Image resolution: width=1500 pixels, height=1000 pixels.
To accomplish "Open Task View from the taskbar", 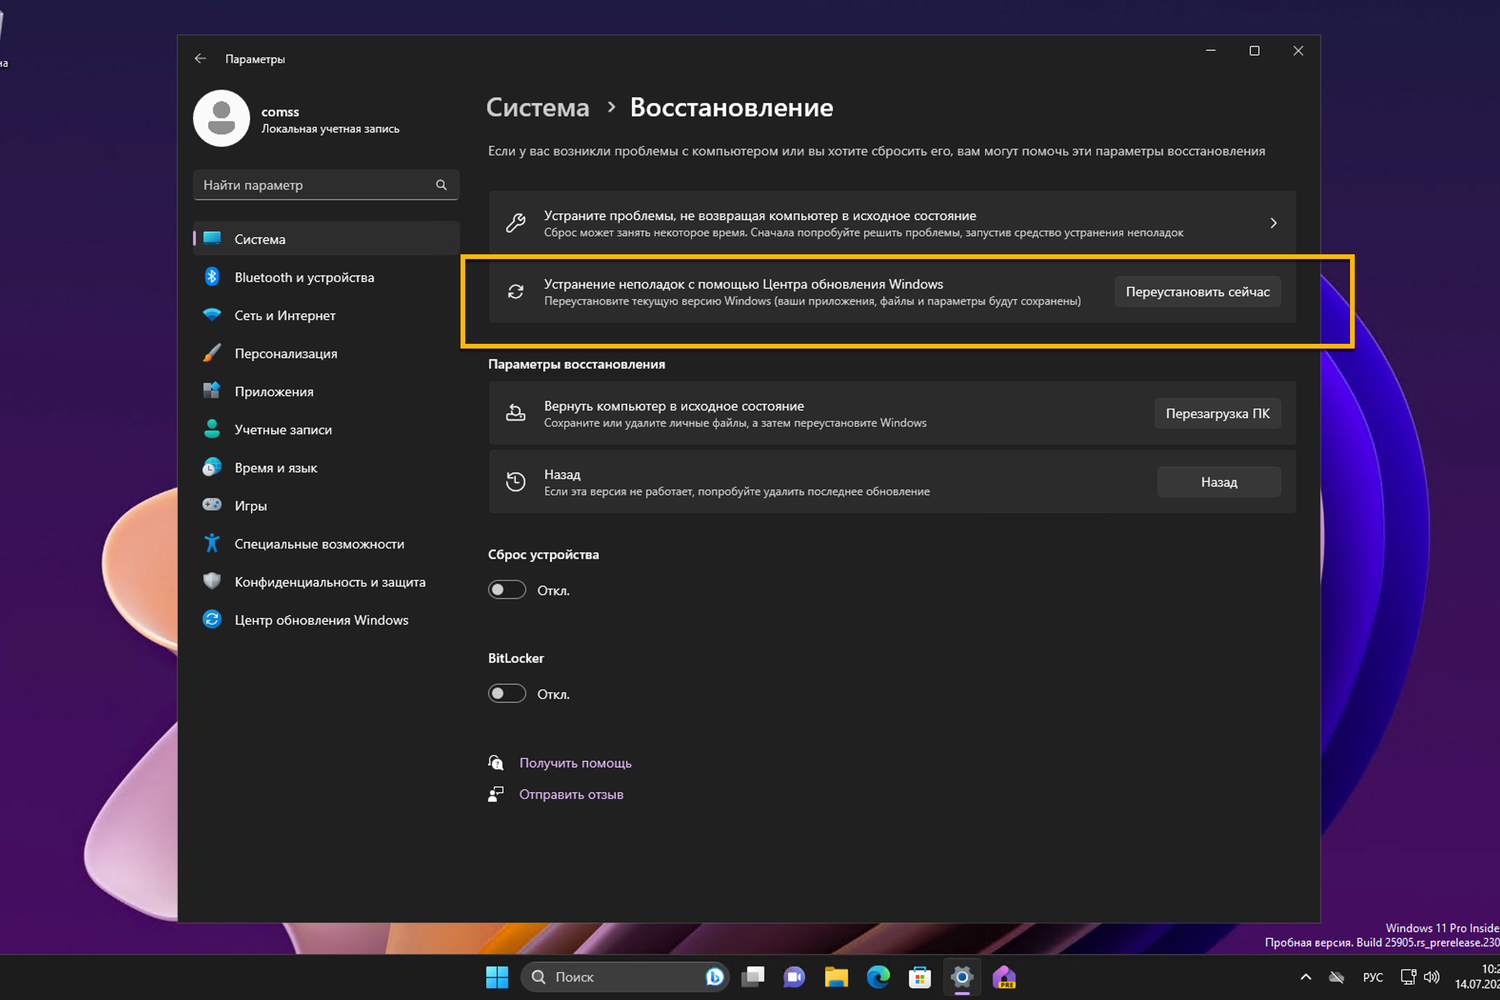I will pyautogui.click(x=753, y=977).
